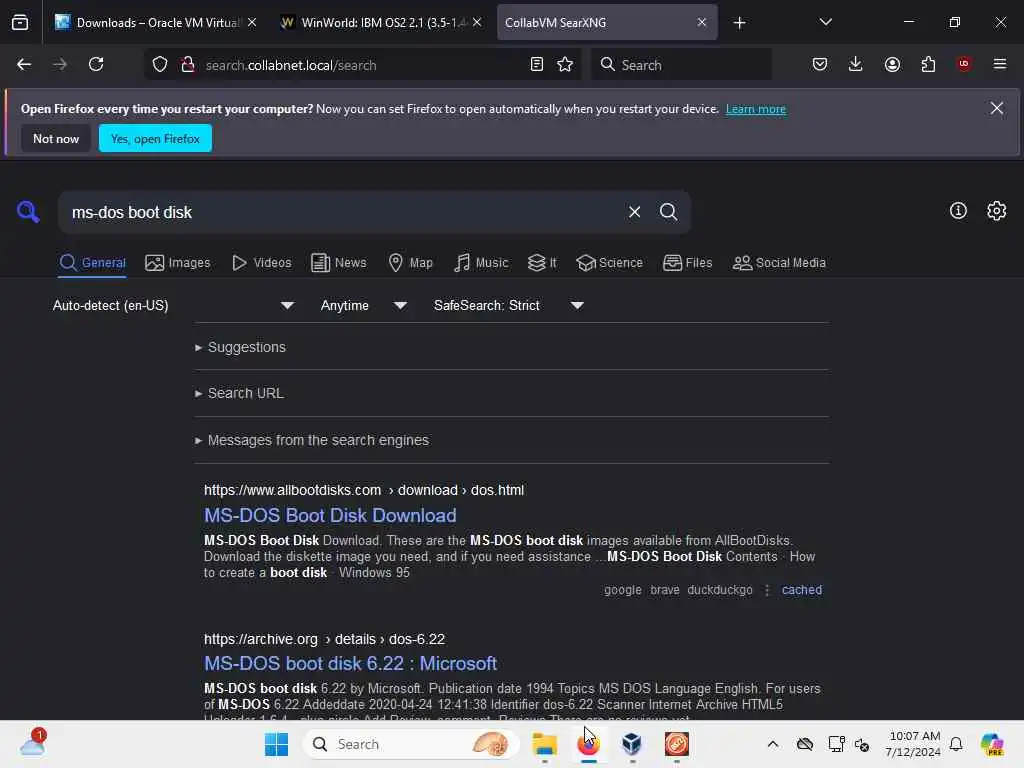Screen dimensions: 1024x768
Task: Open the Windows notification bell
Action: tap(956, 744)
